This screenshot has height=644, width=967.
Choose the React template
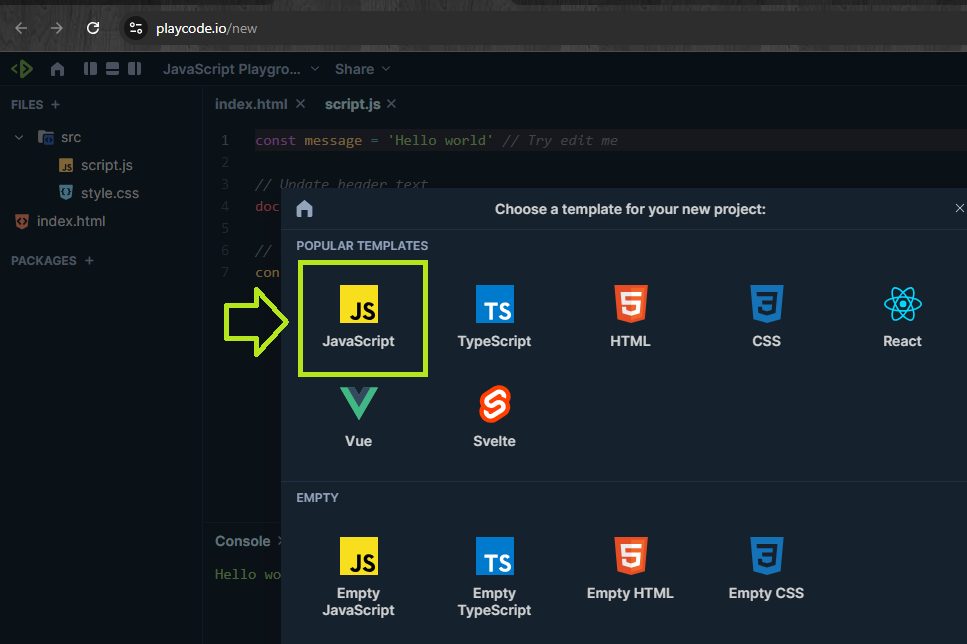click(x=902, y=316)
